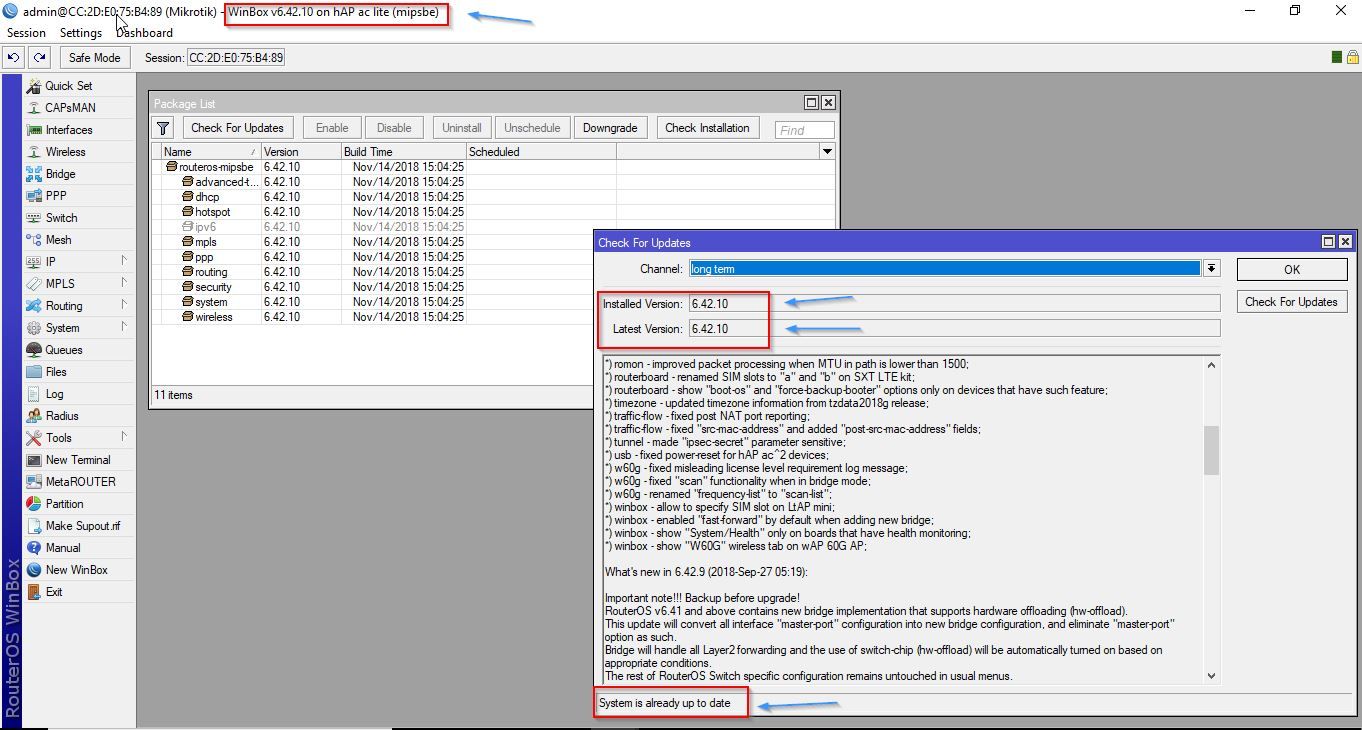Open the Session menu
This screenshot has height=730, width=1362.
26,33
